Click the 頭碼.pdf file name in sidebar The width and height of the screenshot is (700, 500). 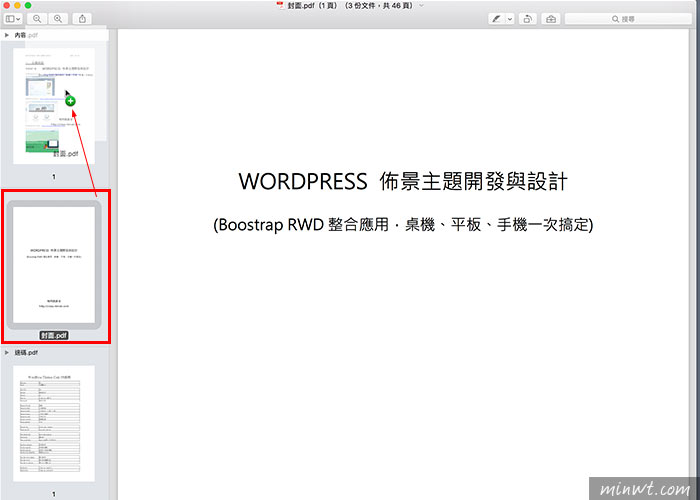26,353
